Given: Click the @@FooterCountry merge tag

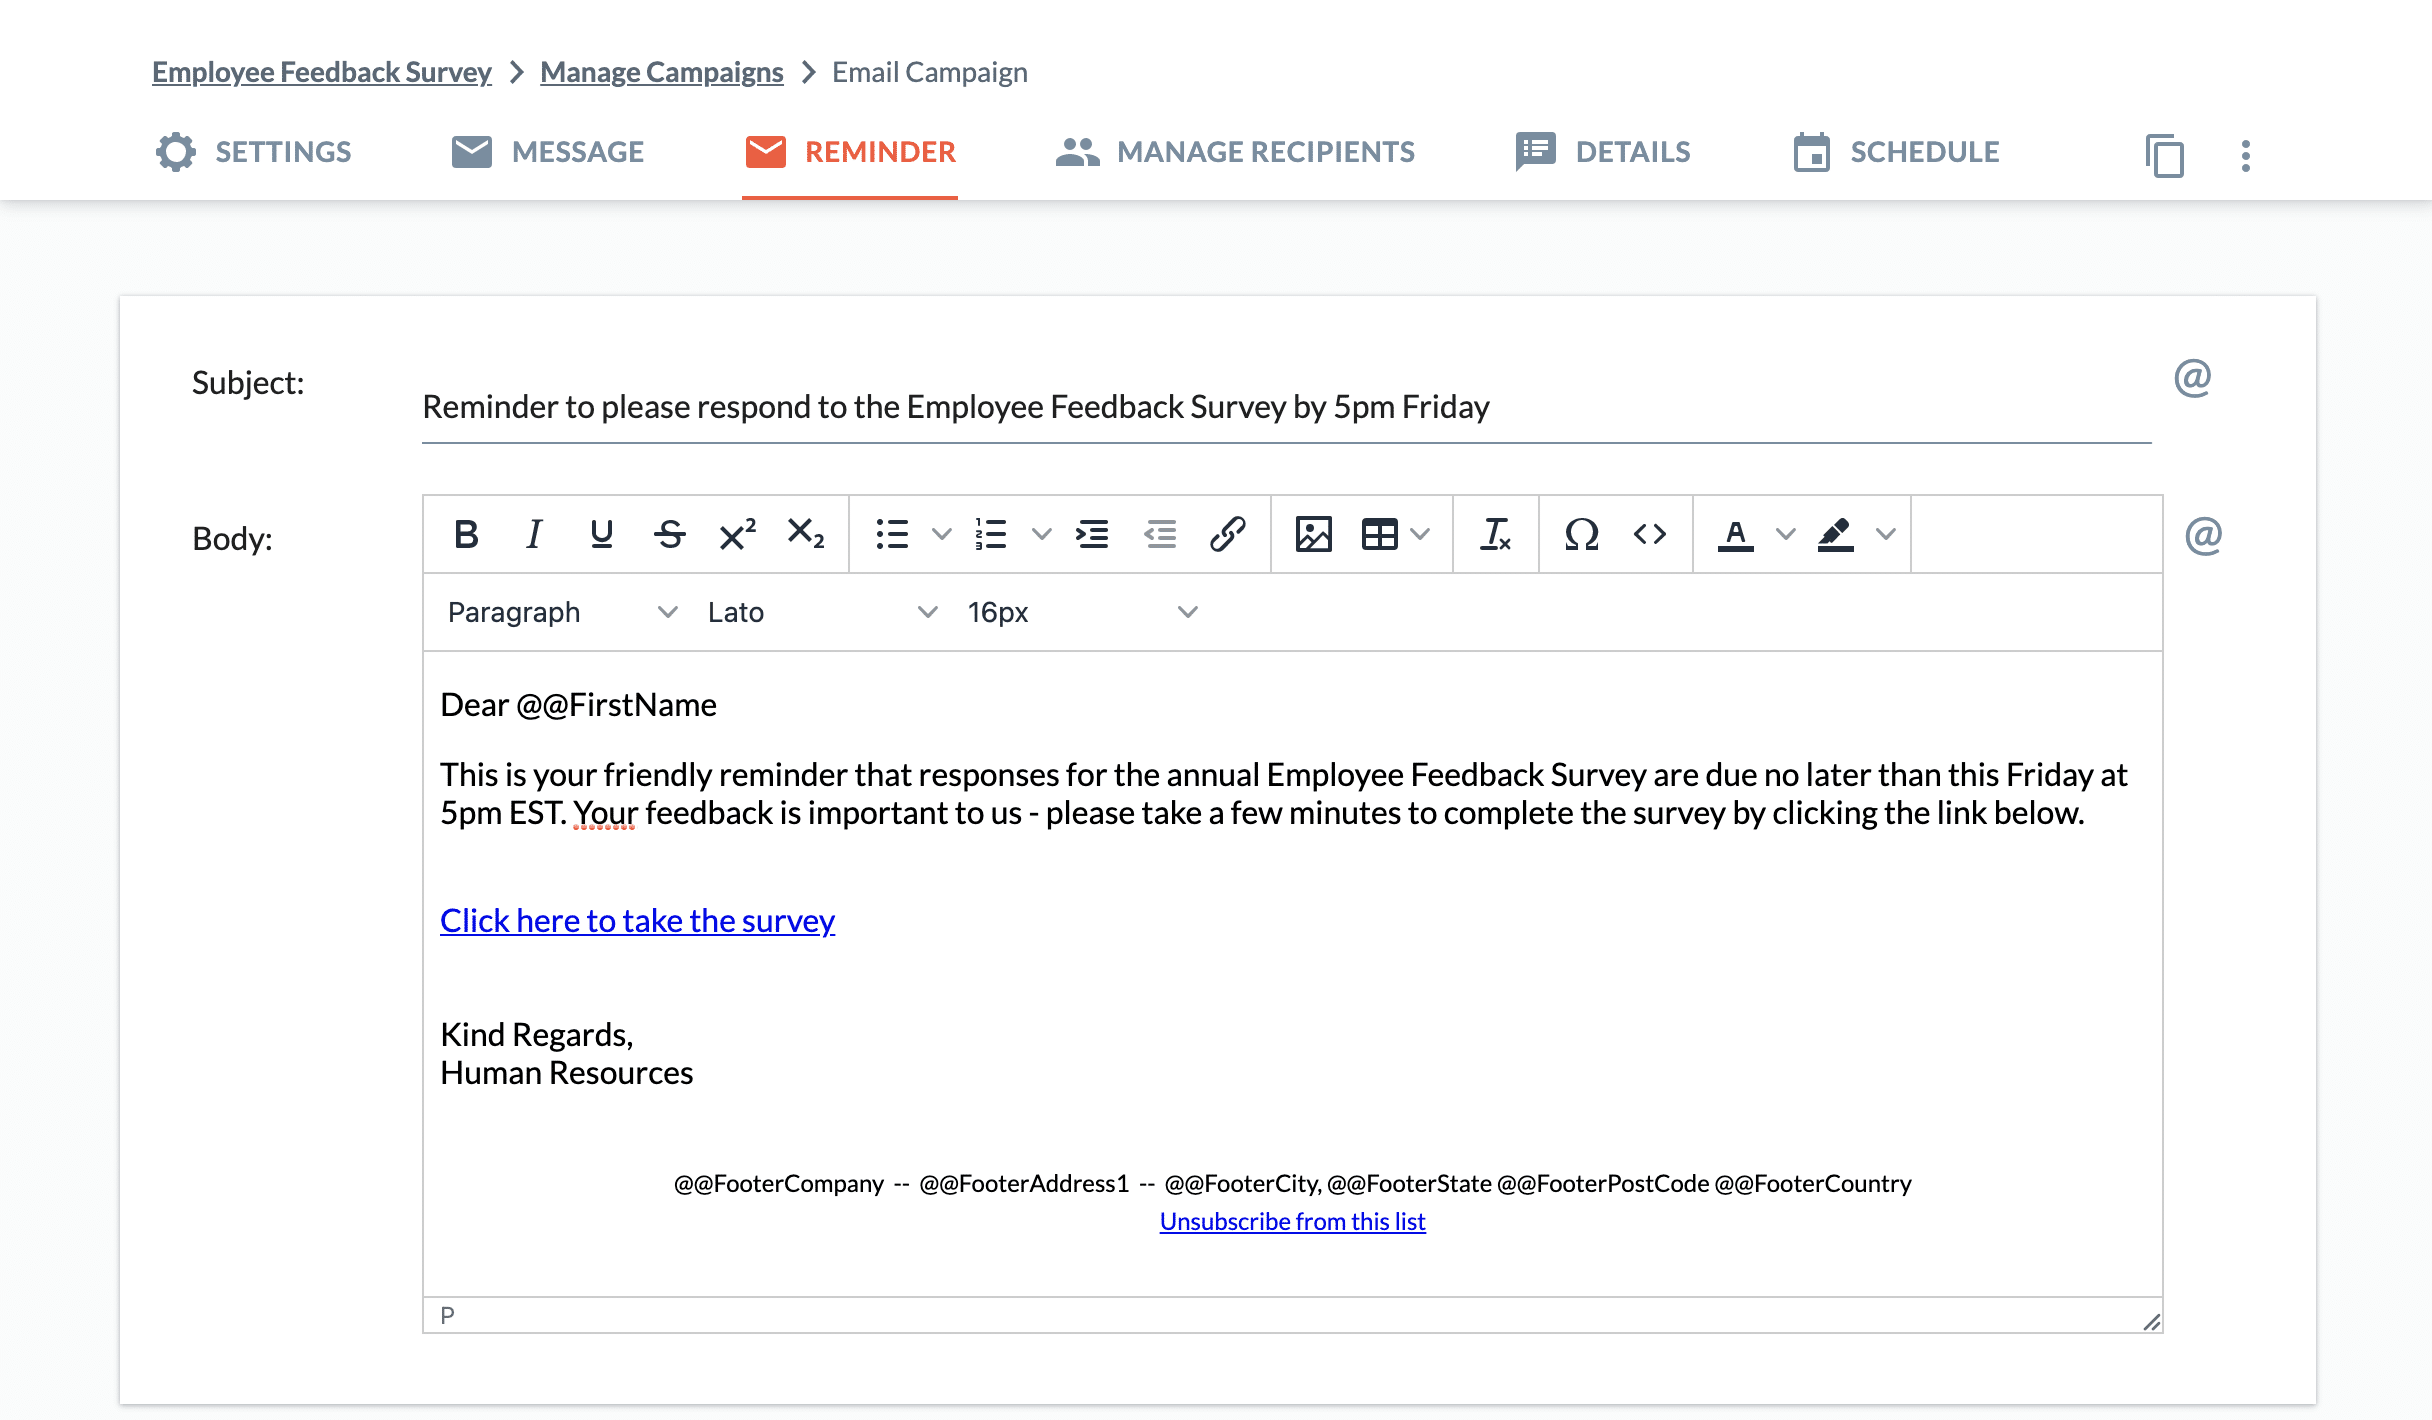Looking at the screenshot, I should click(1813, 1183).
